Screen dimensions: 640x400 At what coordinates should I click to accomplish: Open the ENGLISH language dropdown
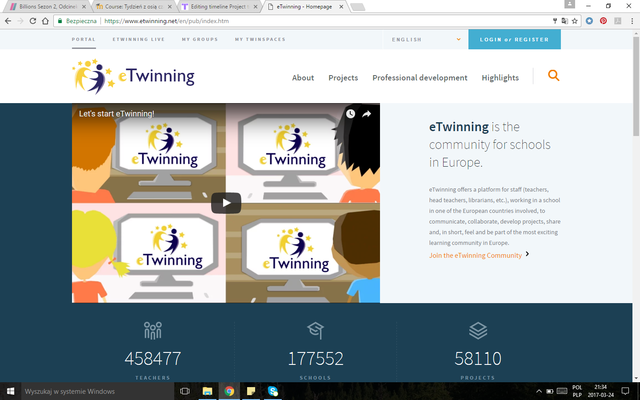(x=426, y=40)
